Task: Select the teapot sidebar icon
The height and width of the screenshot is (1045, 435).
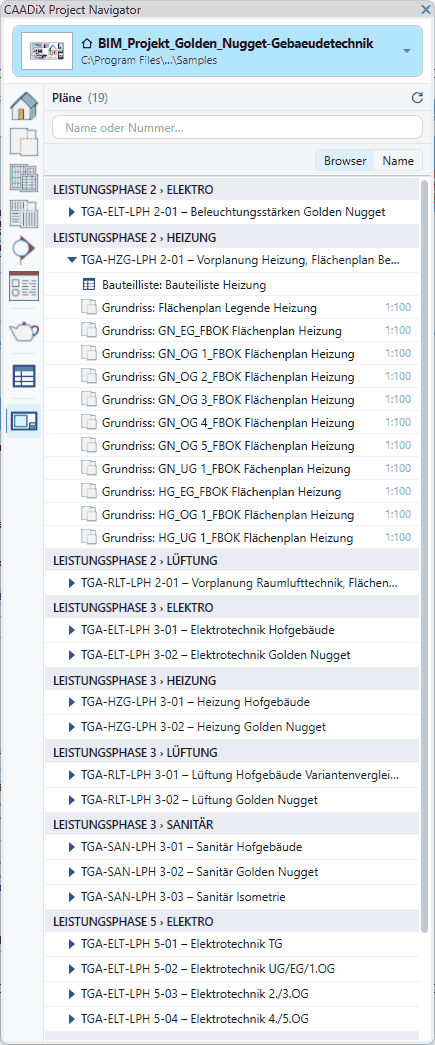Action: pyautogui.click(x=24, y=331)
